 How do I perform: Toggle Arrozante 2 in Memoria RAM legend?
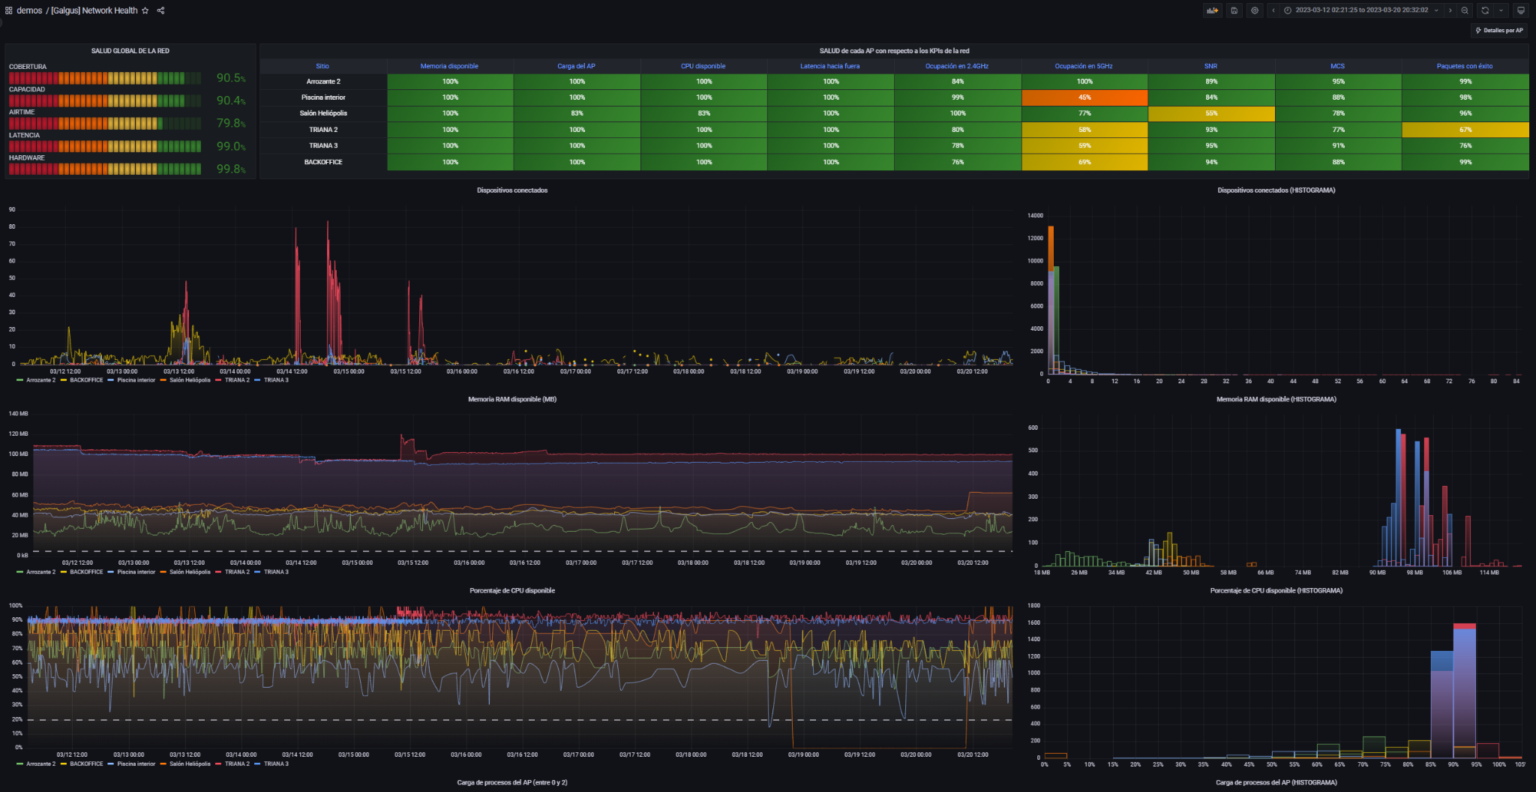pyautogui.click(x=41, y=572)
